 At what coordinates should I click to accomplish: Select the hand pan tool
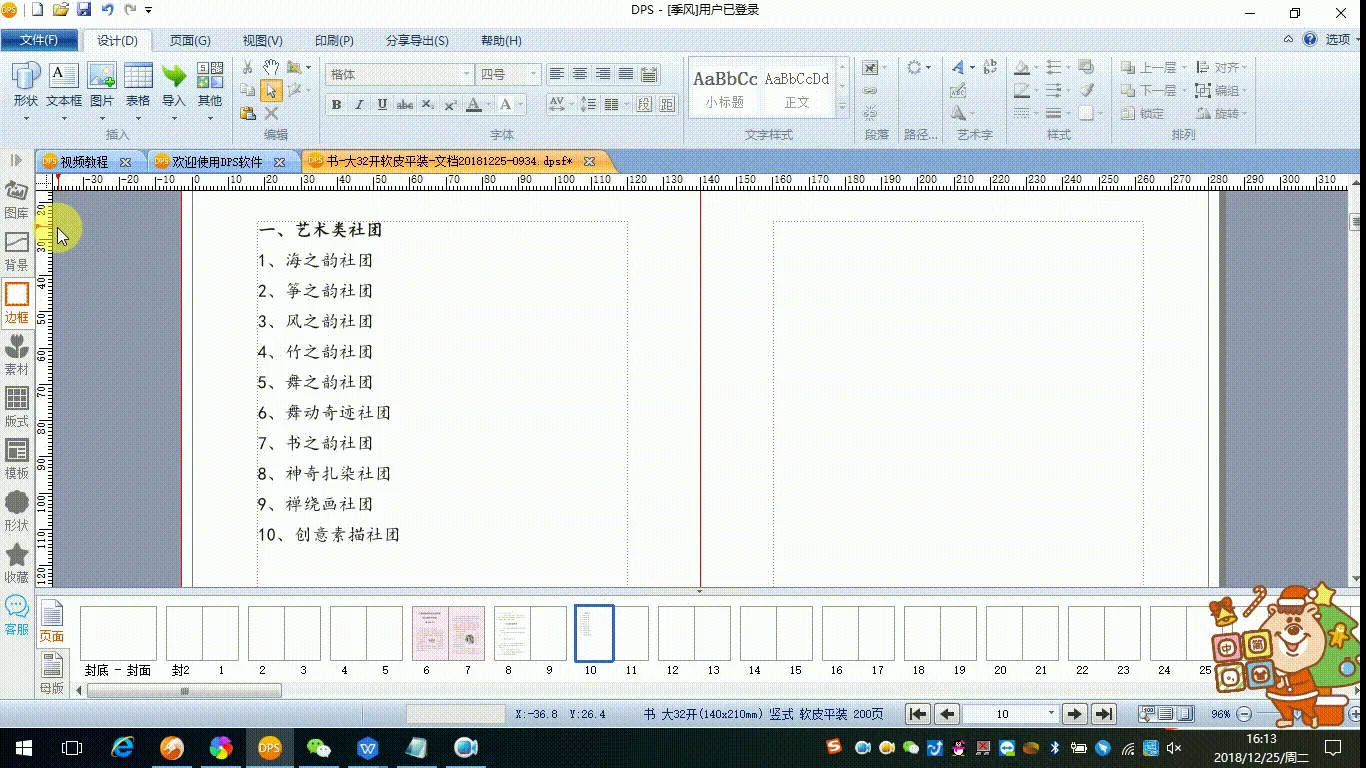271,67
